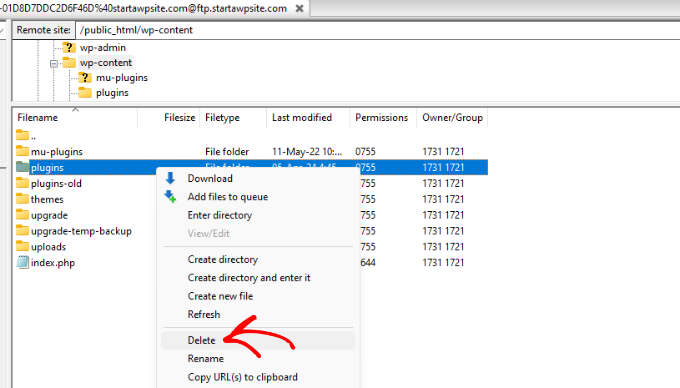Image resolution: width=680 pixels, height=388 pixels.
Task: Click wp-content tree folder icon
Action: coord(69,62)
